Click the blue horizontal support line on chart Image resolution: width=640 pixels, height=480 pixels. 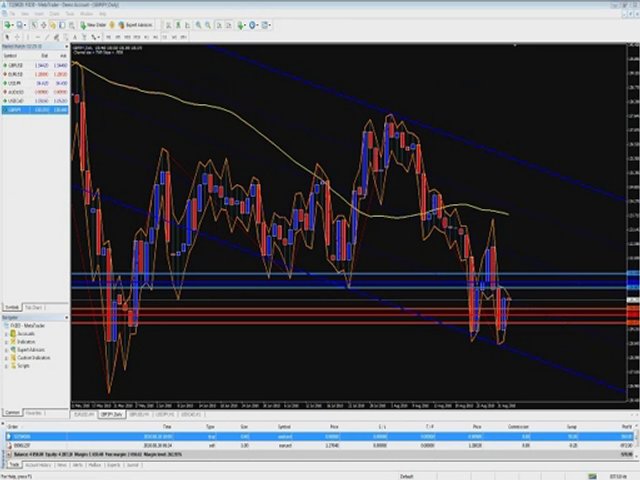coord(349,282)
